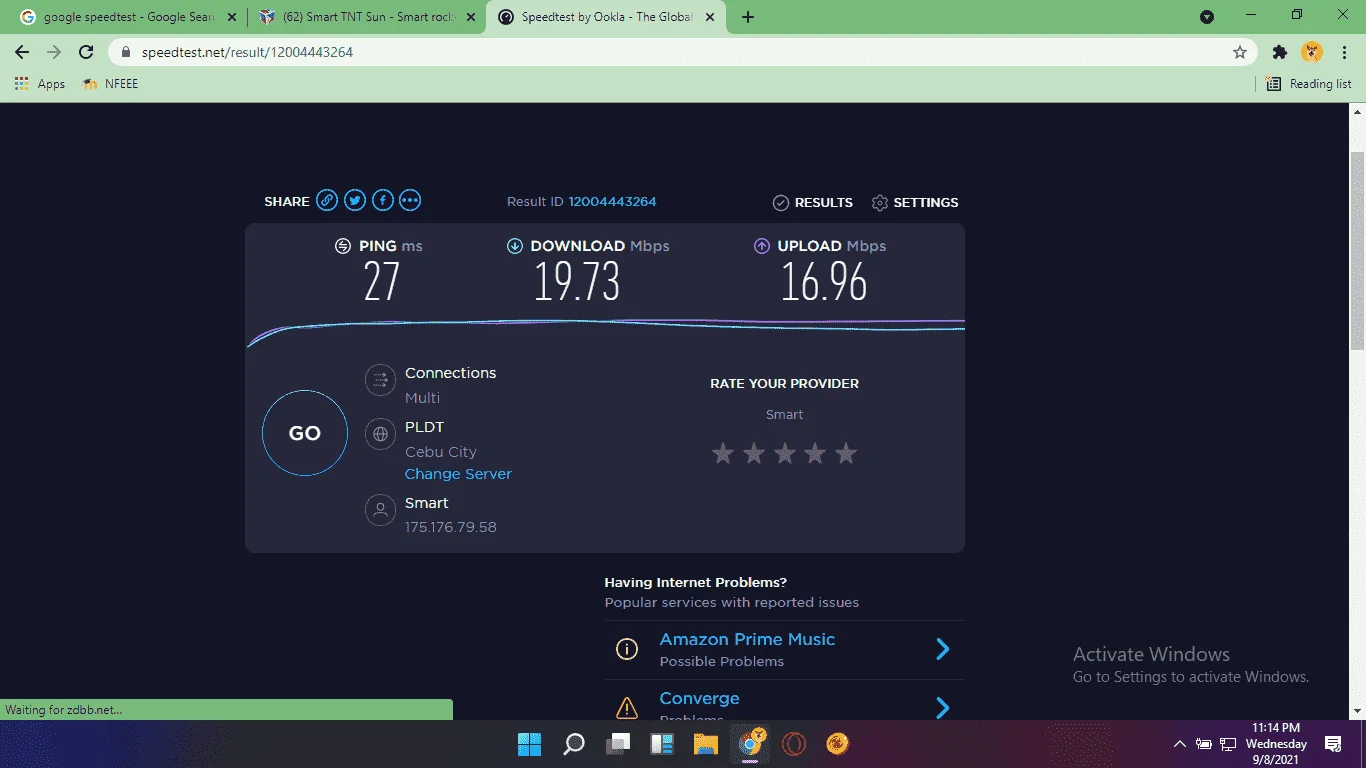
Task: Go back to the previous page
Action: tap(22, 52)
